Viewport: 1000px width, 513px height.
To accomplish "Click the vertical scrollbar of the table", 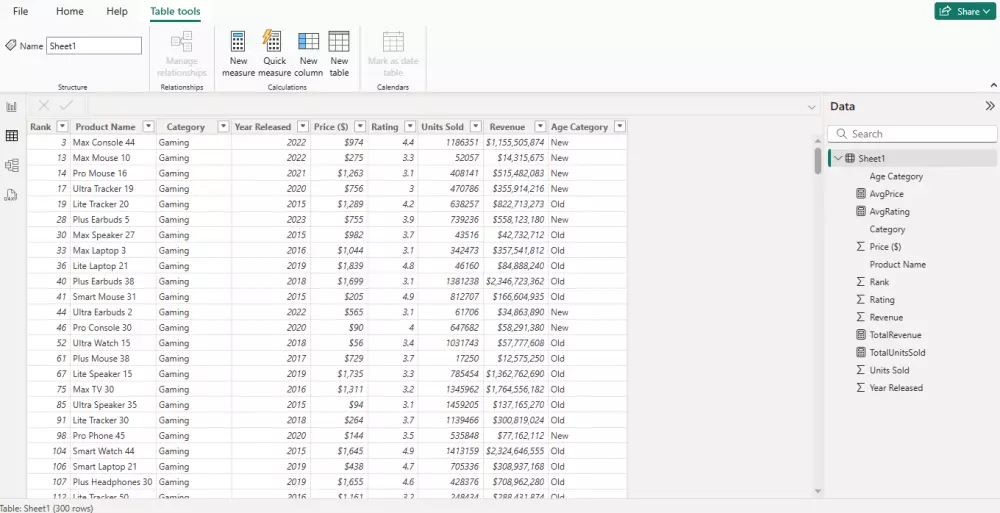I will (818, 161).
